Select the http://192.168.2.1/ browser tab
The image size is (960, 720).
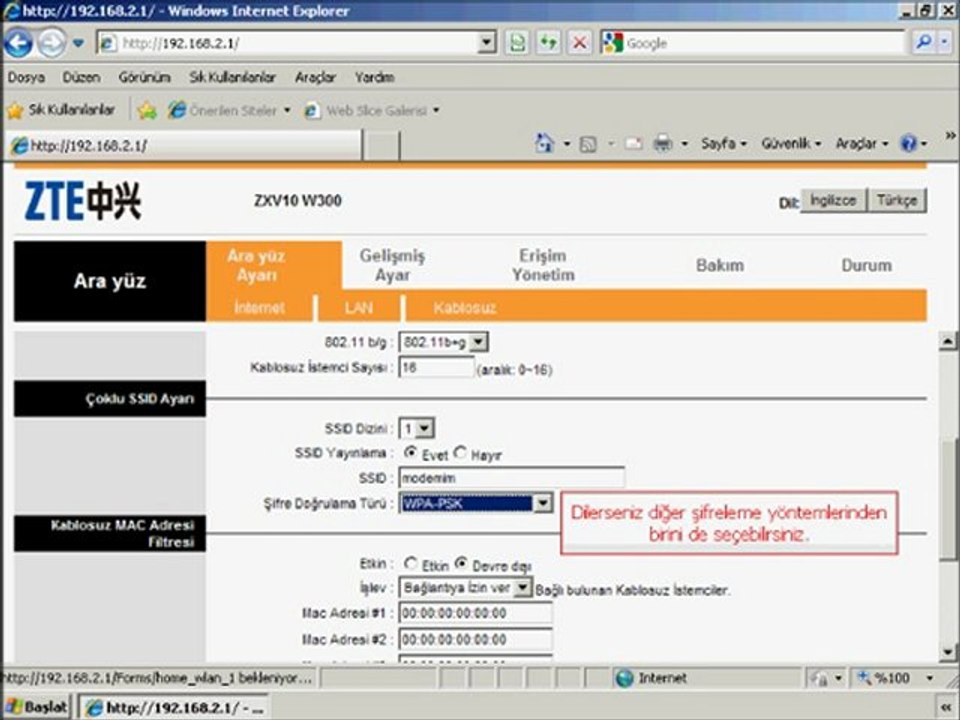point(184,146)
